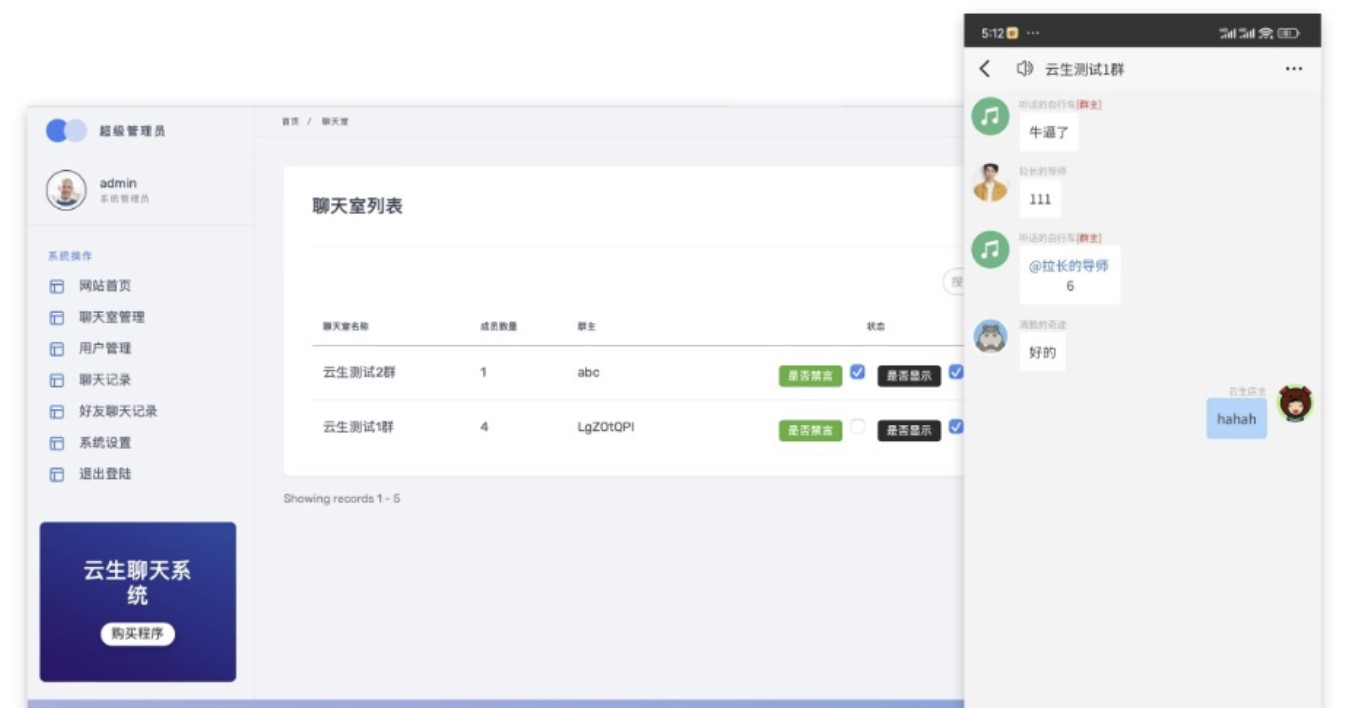The width and height of the screenshot is (1355, 708).
Task: Click the 购买程序 button
Action: pos(138,634)
